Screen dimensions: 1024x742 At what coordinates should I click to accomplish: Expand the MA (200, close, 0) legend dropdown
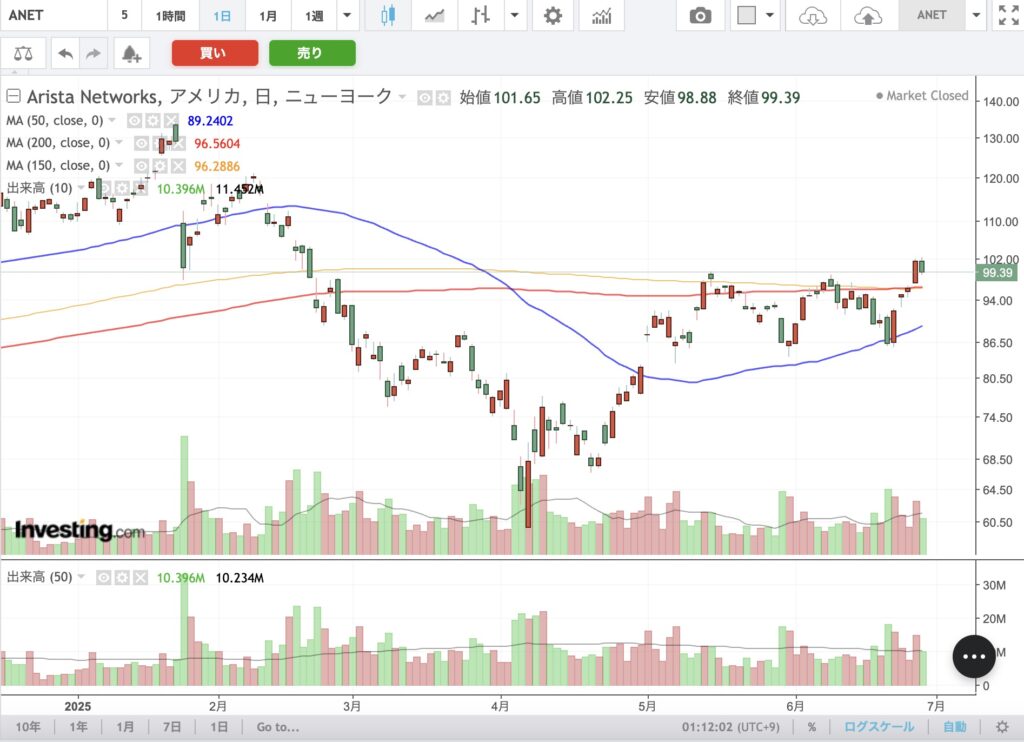[119, 144]
